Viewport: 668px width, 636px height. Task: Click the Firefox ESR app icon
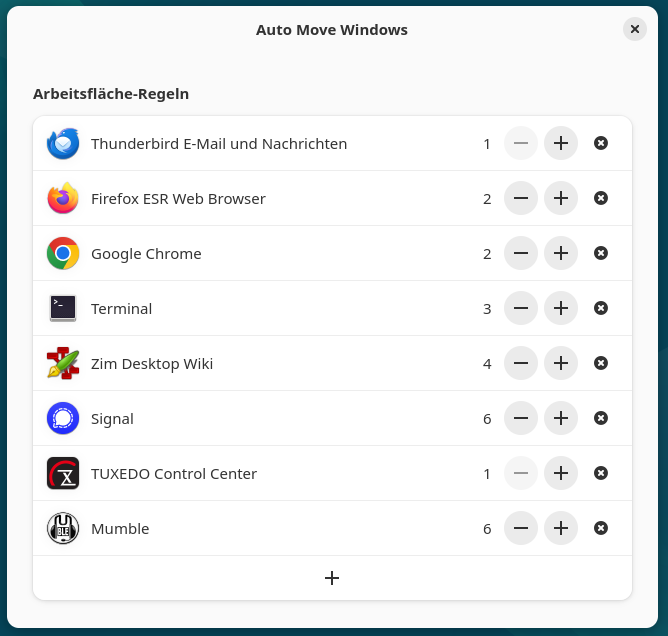tap(63, 199)
